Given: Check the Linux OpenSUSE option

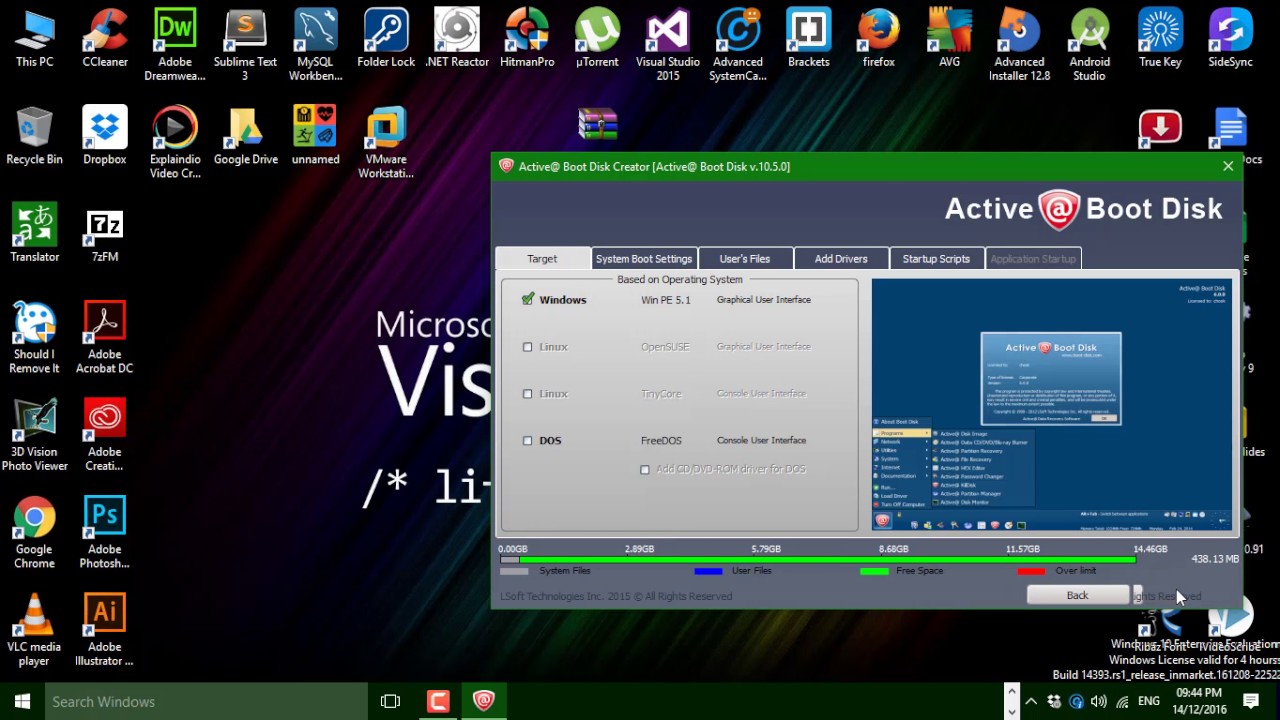Looking at the screenshot, I should (528, 347).
